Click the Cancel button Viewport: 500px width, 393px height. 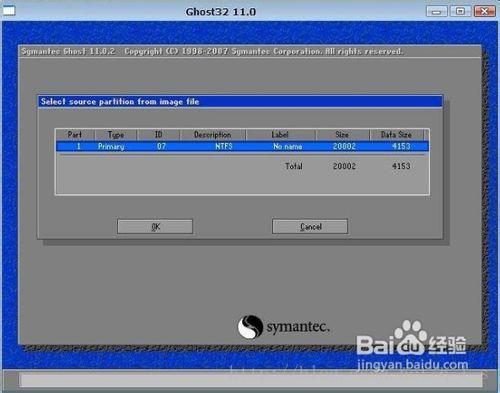(310, 226)
